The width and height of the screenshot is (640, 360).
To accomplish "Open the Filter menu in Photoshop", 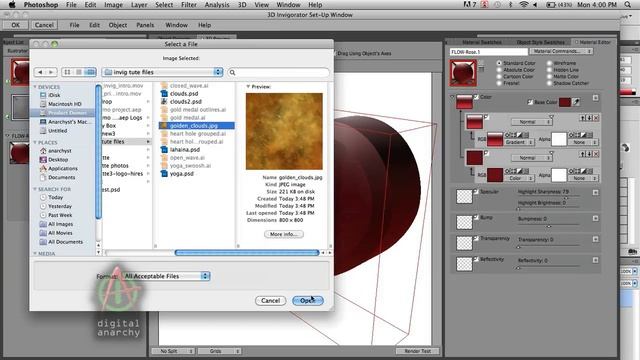I will [189, 5].
